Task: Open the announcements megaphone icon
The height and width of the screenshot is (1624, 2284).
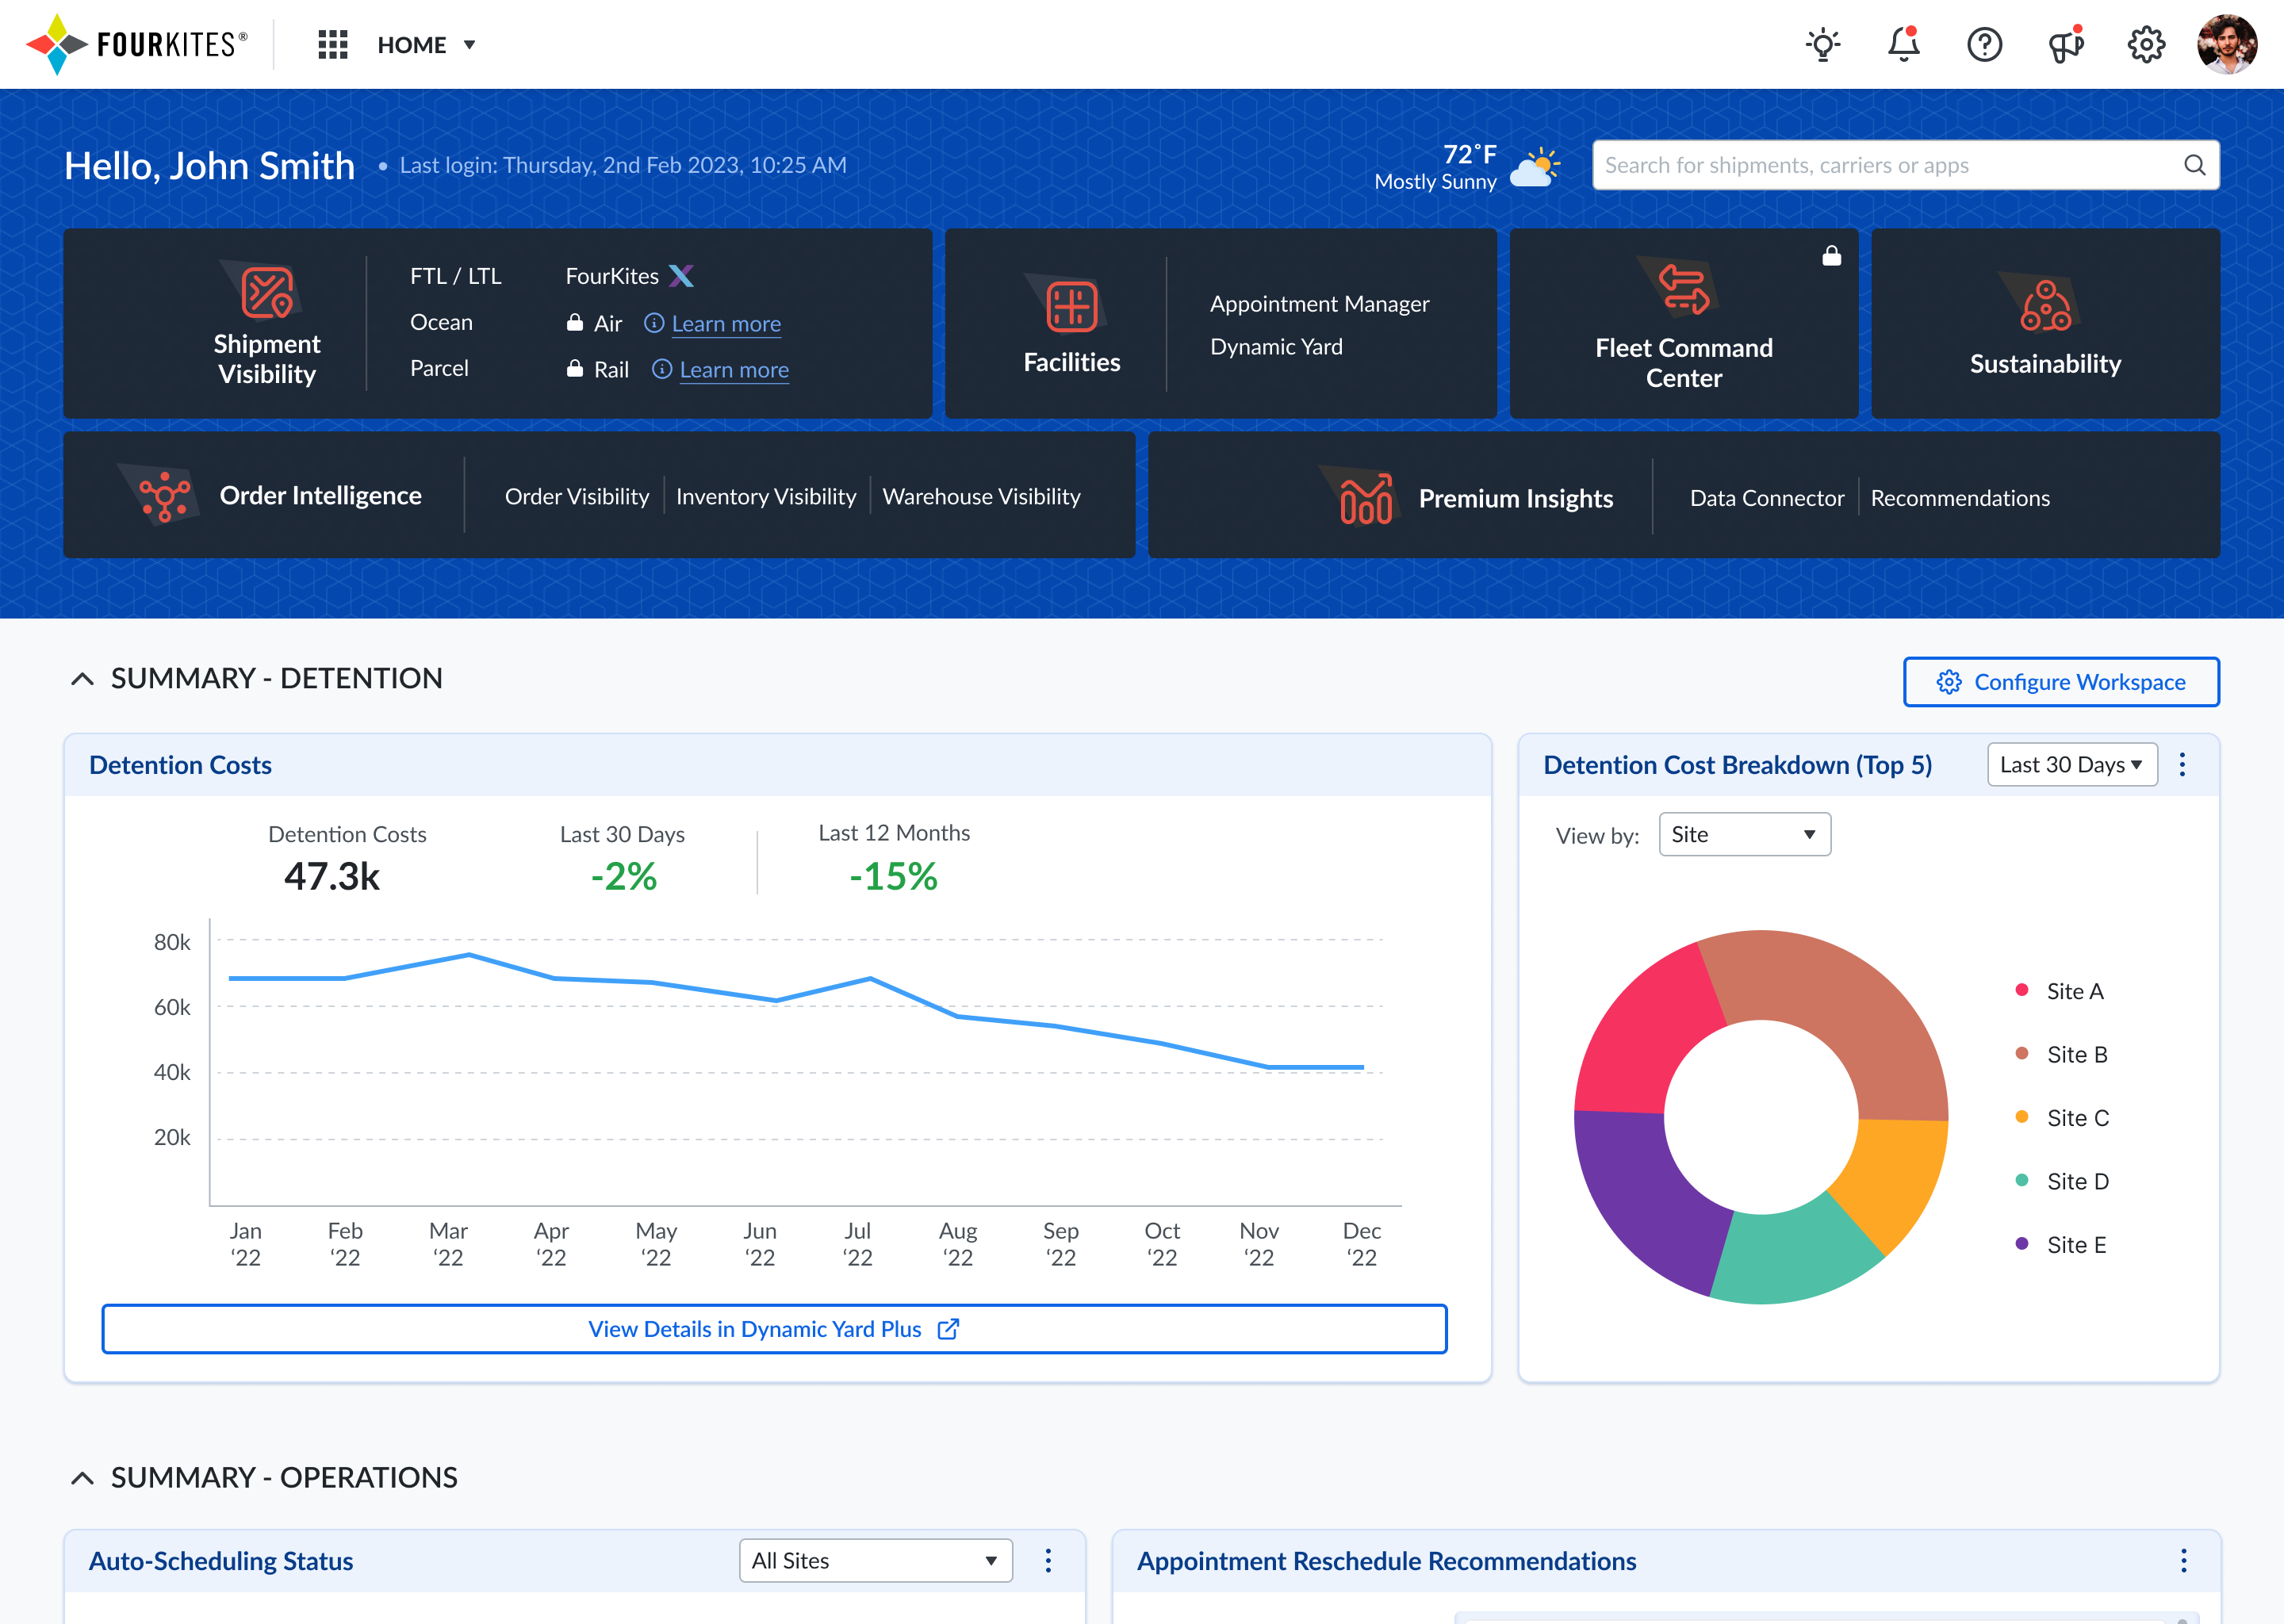Action: (2065, 45)
